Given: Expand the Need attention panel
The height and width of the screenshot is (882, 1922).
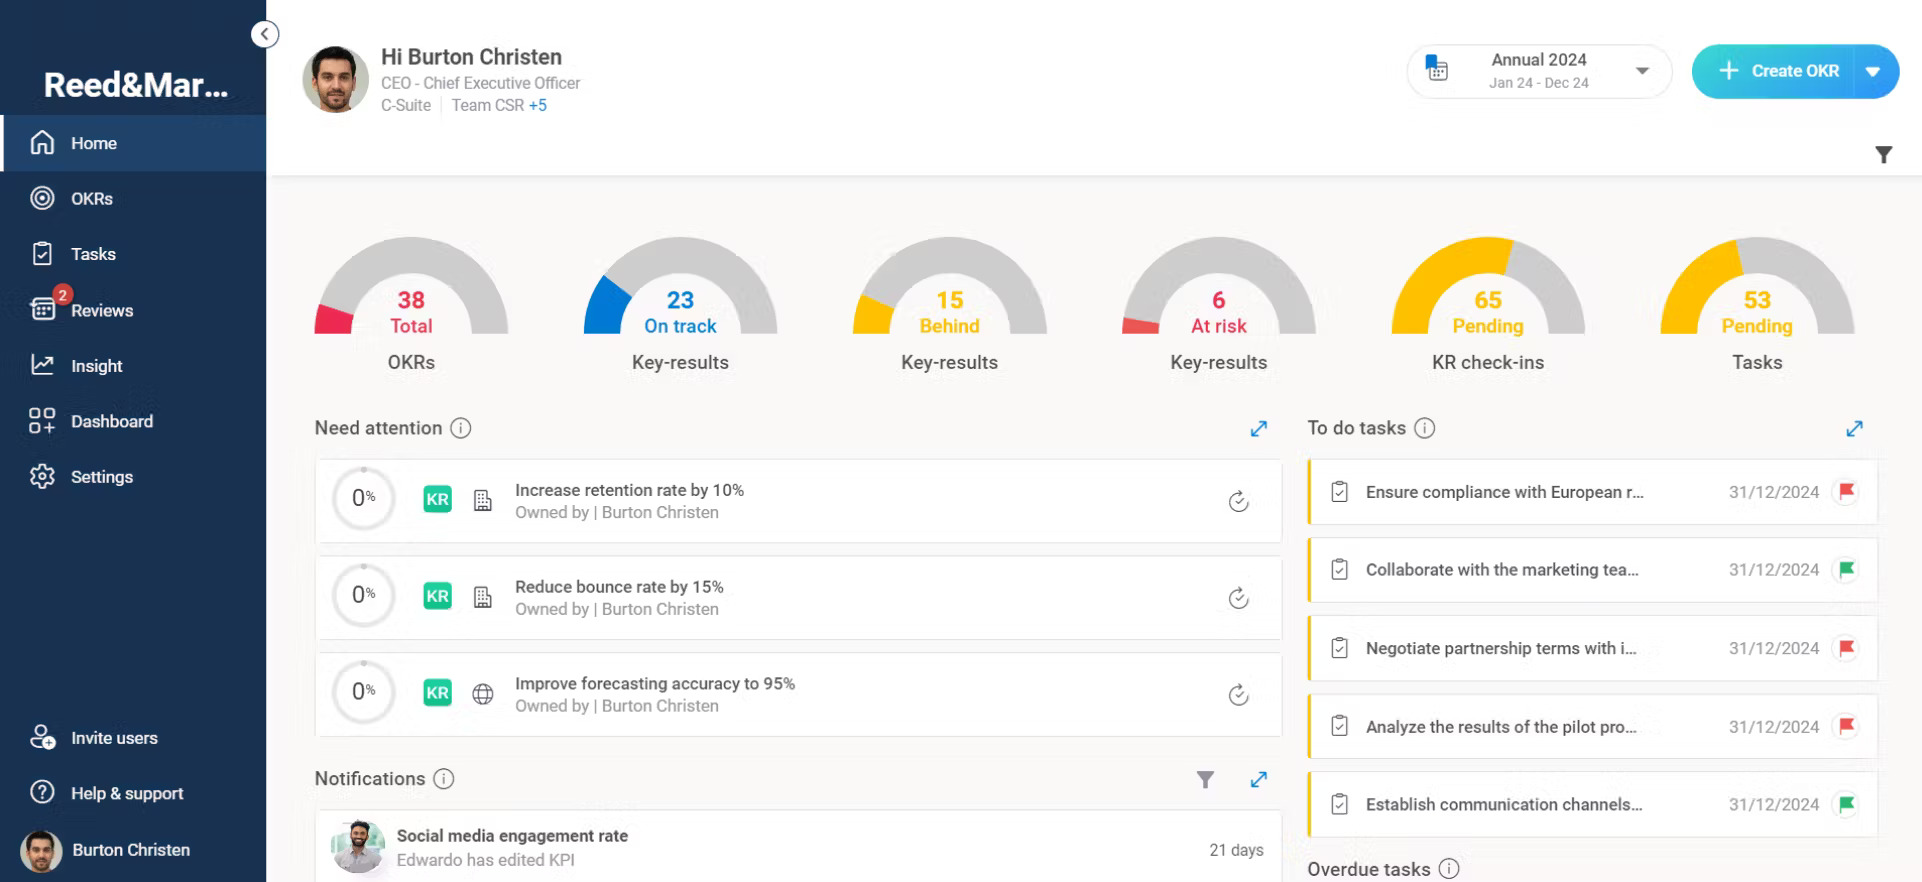Looking at the screenshot, I should [1258, 429].
